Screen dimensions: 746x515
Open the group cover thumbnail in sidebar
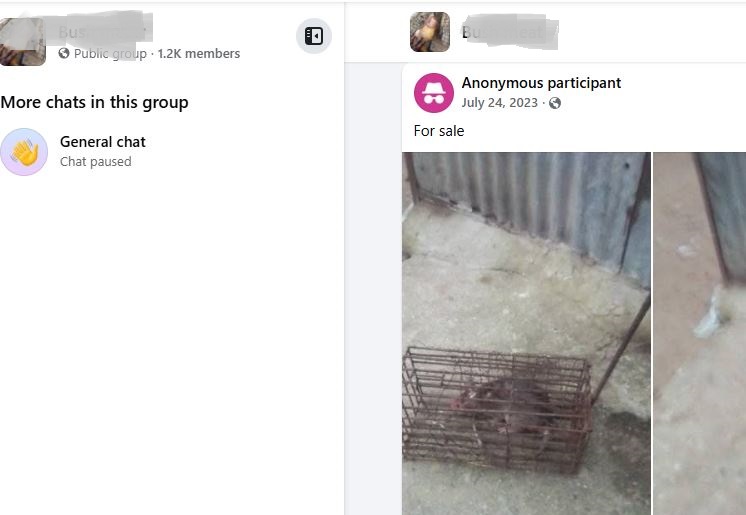pyautogui.click(x=22, y=41)
